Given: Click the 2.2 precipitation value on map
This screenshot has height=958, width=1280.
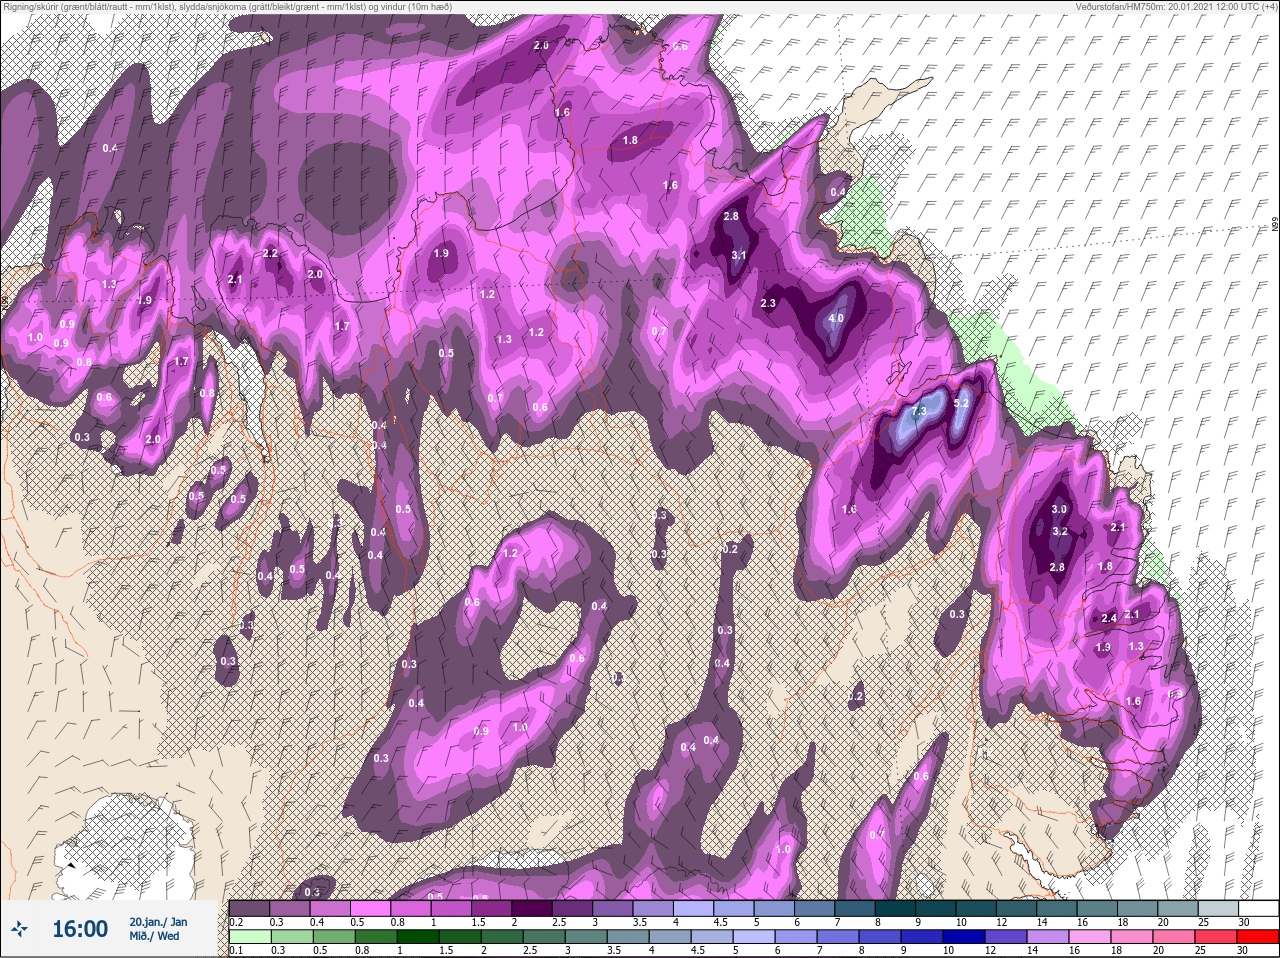Looking at the screenshot, I should coord(270,254).
